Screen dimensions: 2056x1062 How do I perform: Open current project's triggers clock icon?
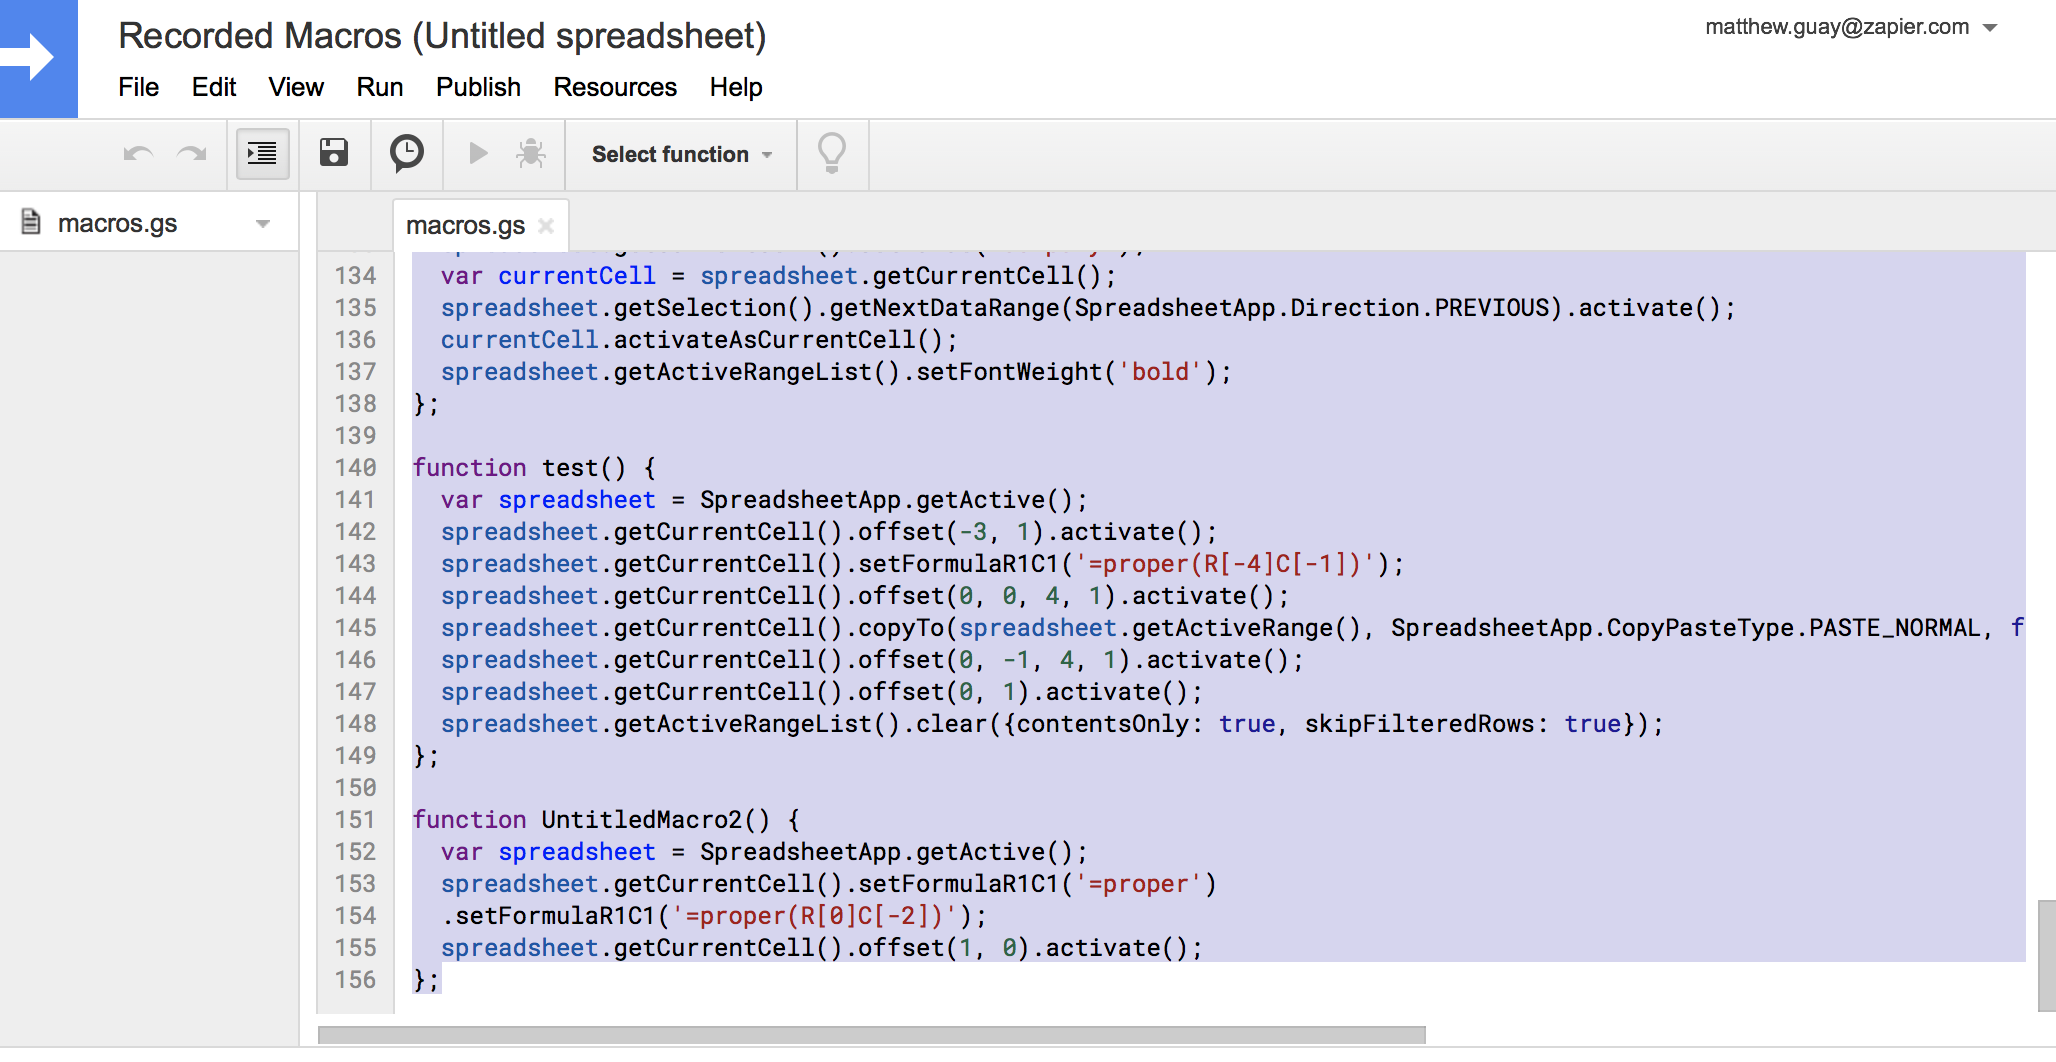[x=406, y=154]
